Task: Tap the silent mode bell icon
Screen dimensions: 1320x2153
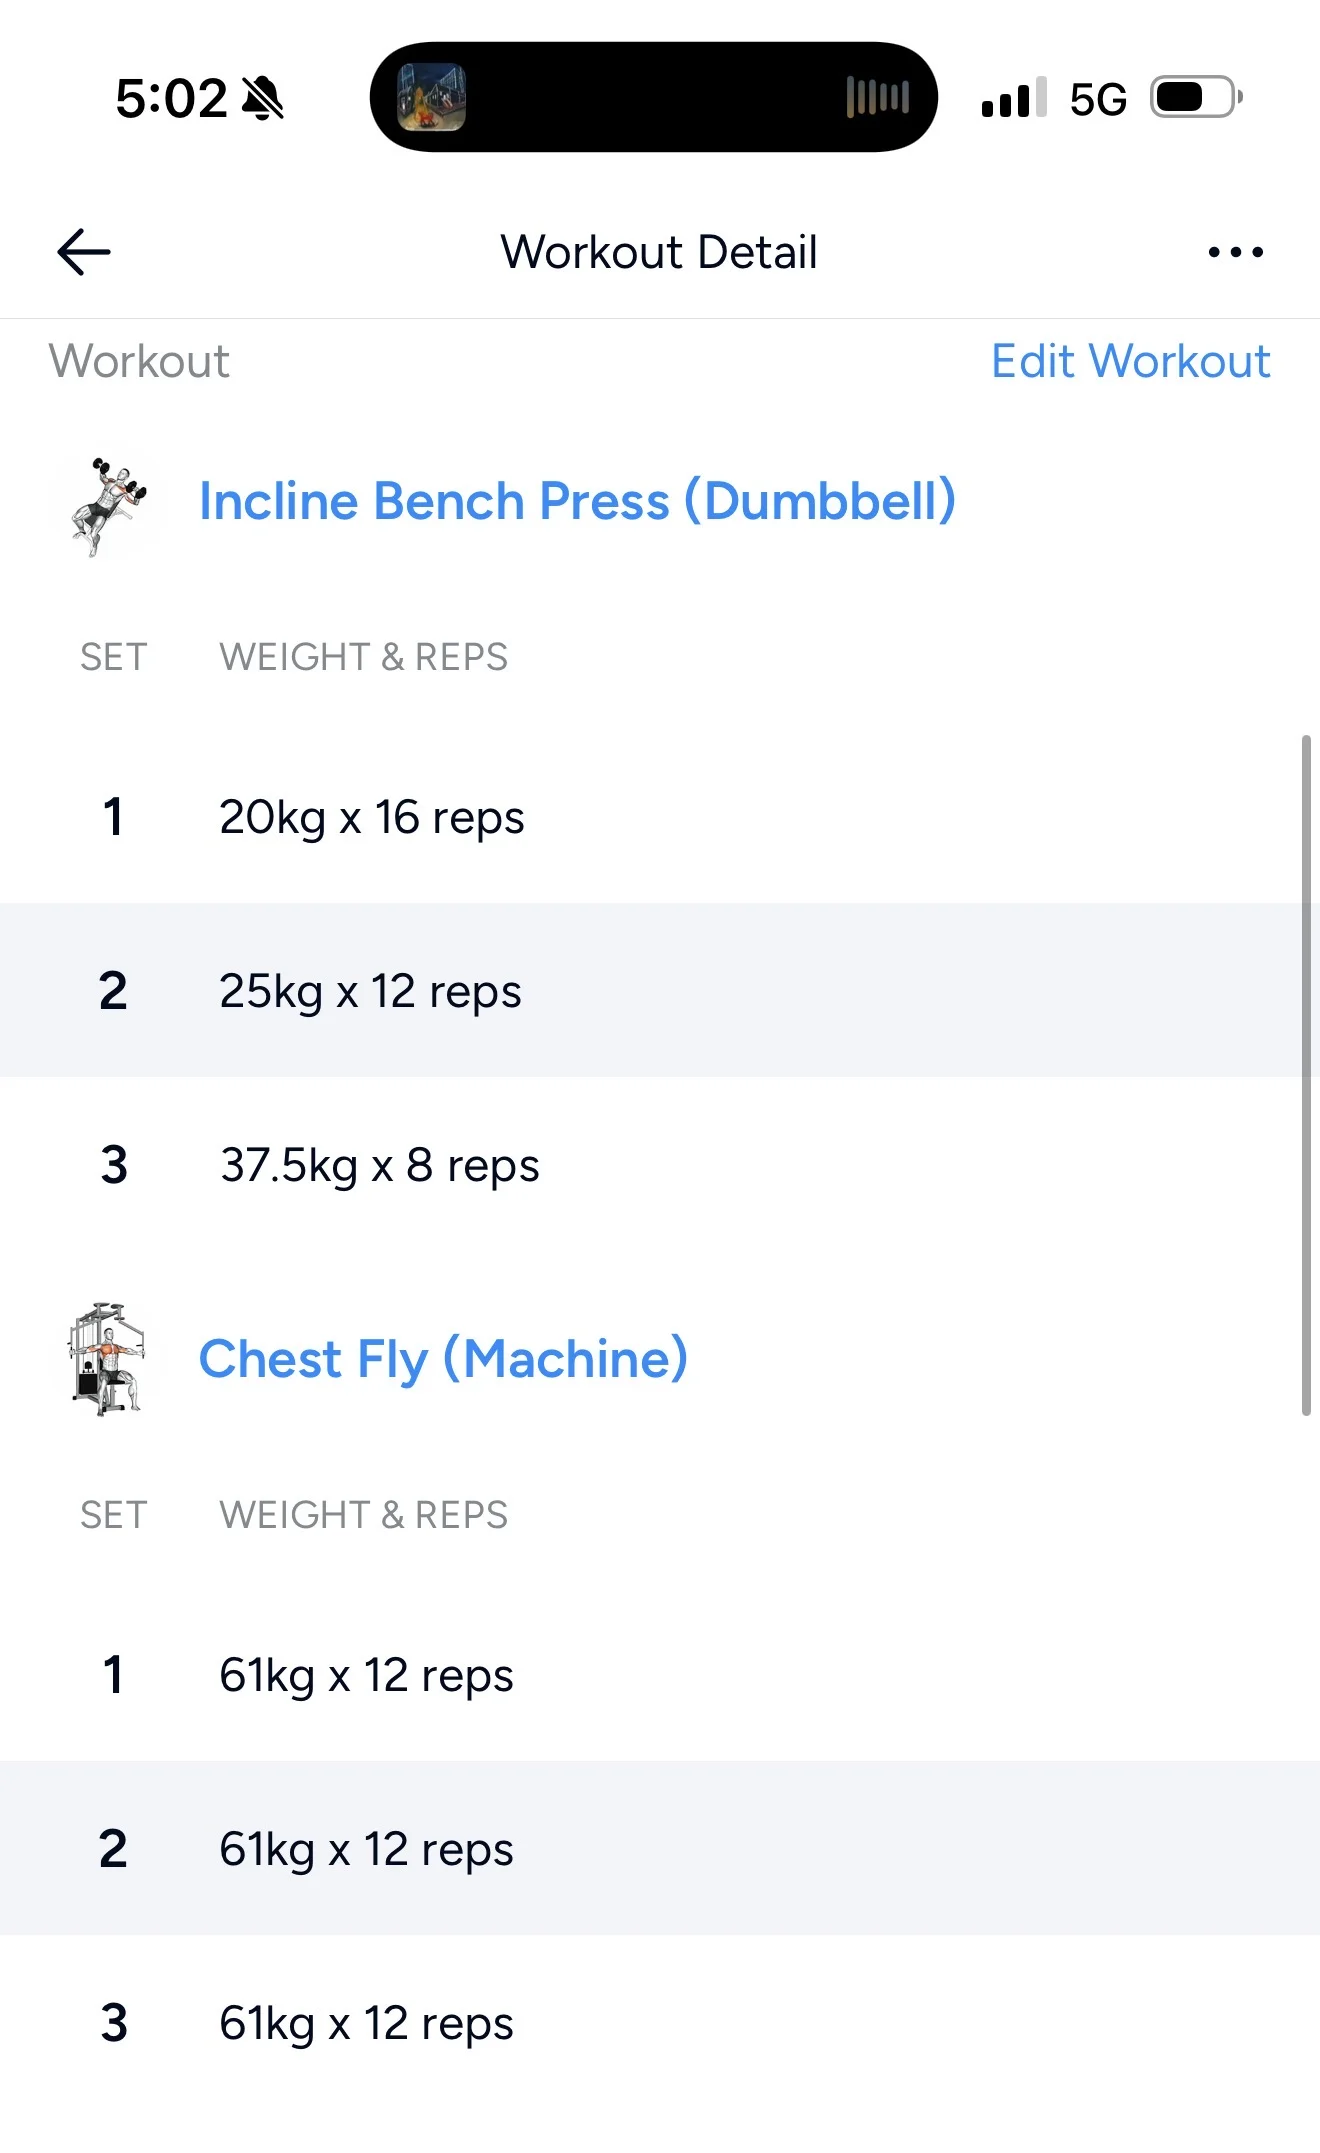Action: [x=263, y=99]
